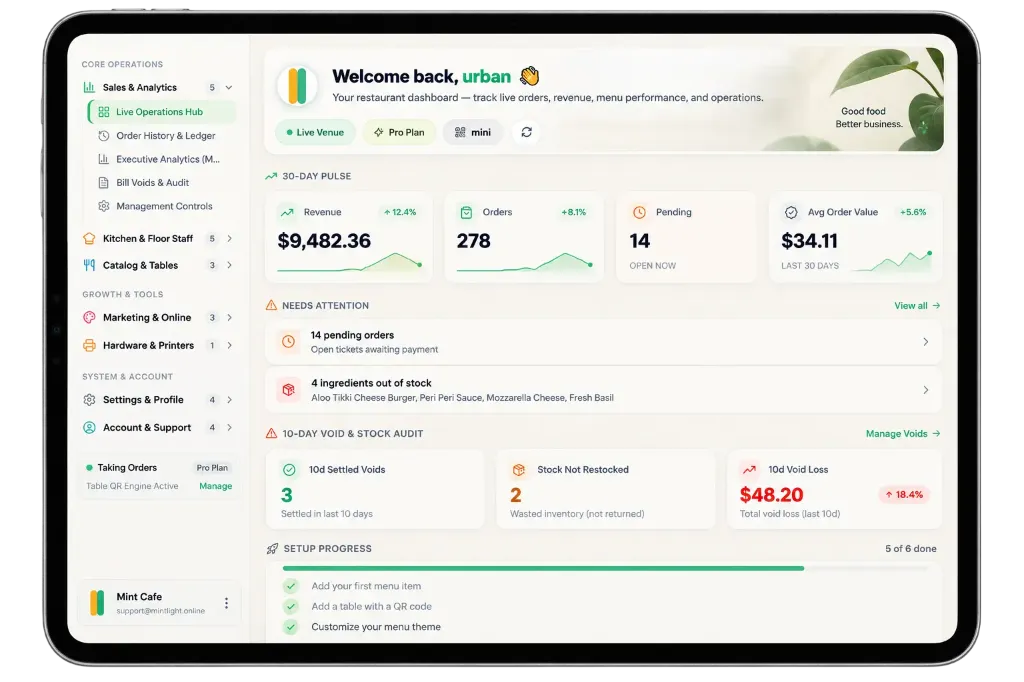
Task: Click the 18.4% void loss badge
Action: click(904, 495)
